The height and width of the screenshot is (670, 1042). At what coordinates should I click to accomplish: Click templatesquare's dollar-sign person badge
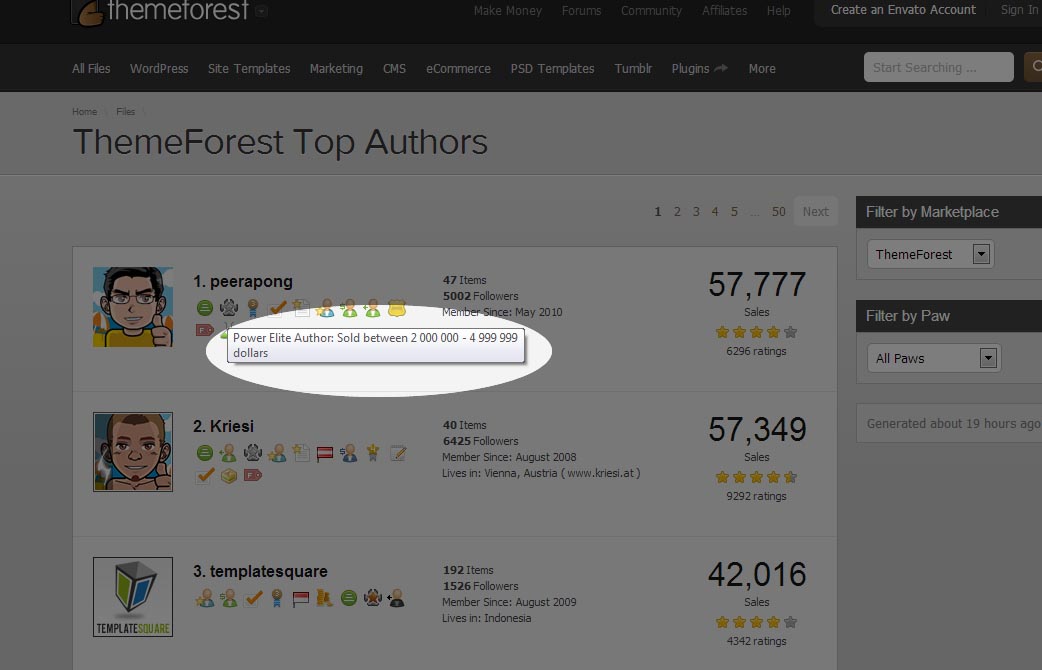(x=229, y=598)
